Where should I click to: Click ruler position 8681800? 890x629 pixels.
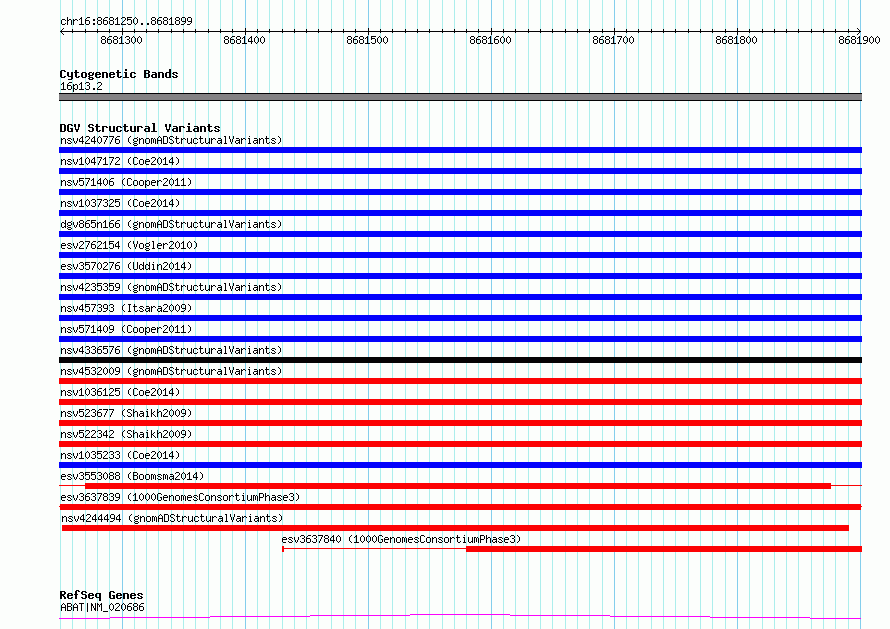736,40
